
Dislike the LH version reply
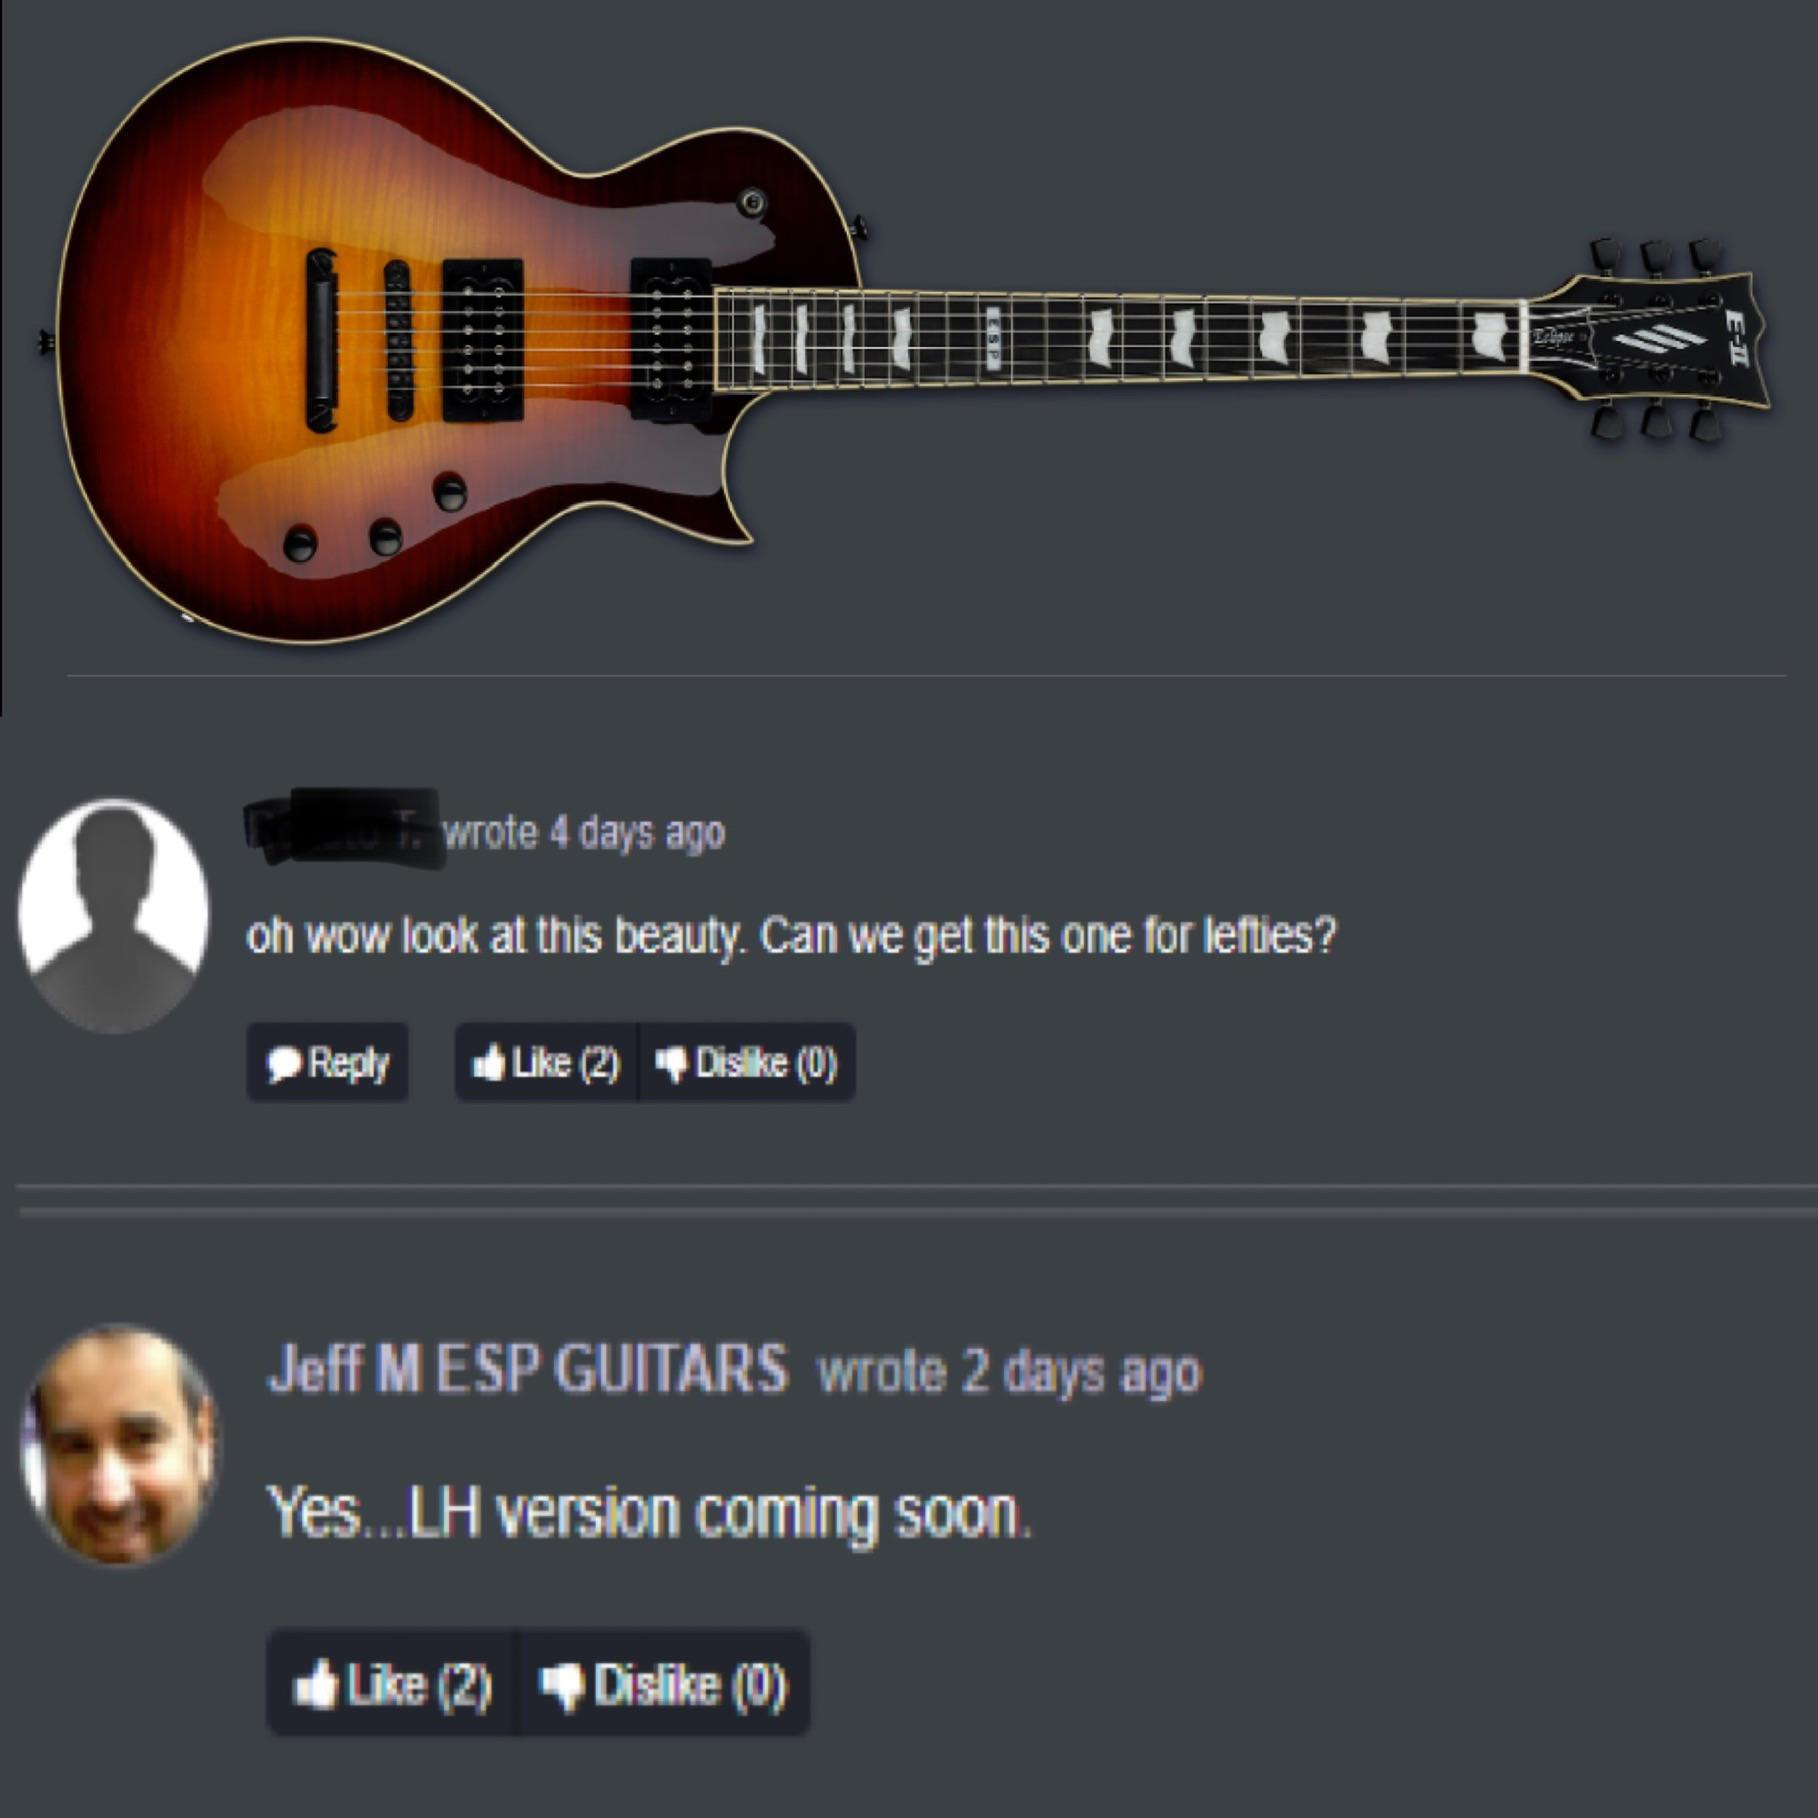point(665,1684)
